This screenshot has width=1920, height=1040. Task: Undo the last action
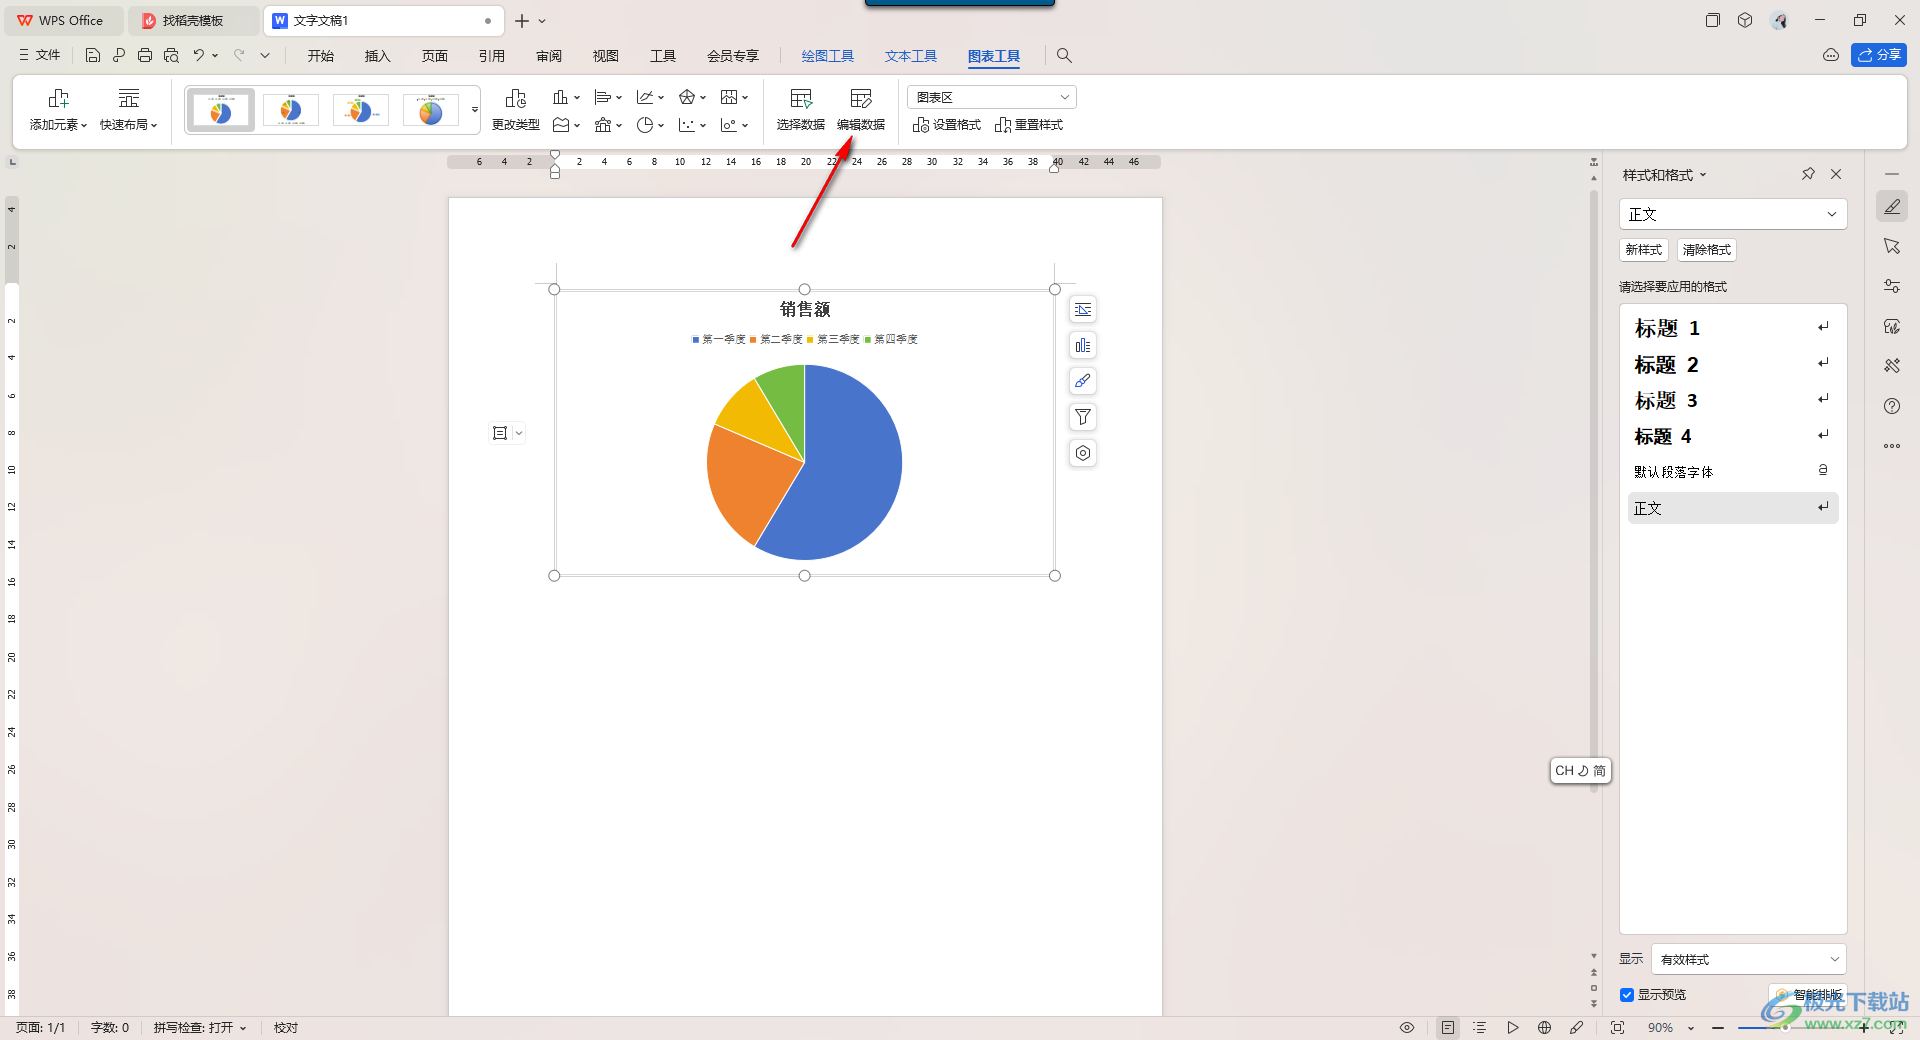(x=199, y=56)
